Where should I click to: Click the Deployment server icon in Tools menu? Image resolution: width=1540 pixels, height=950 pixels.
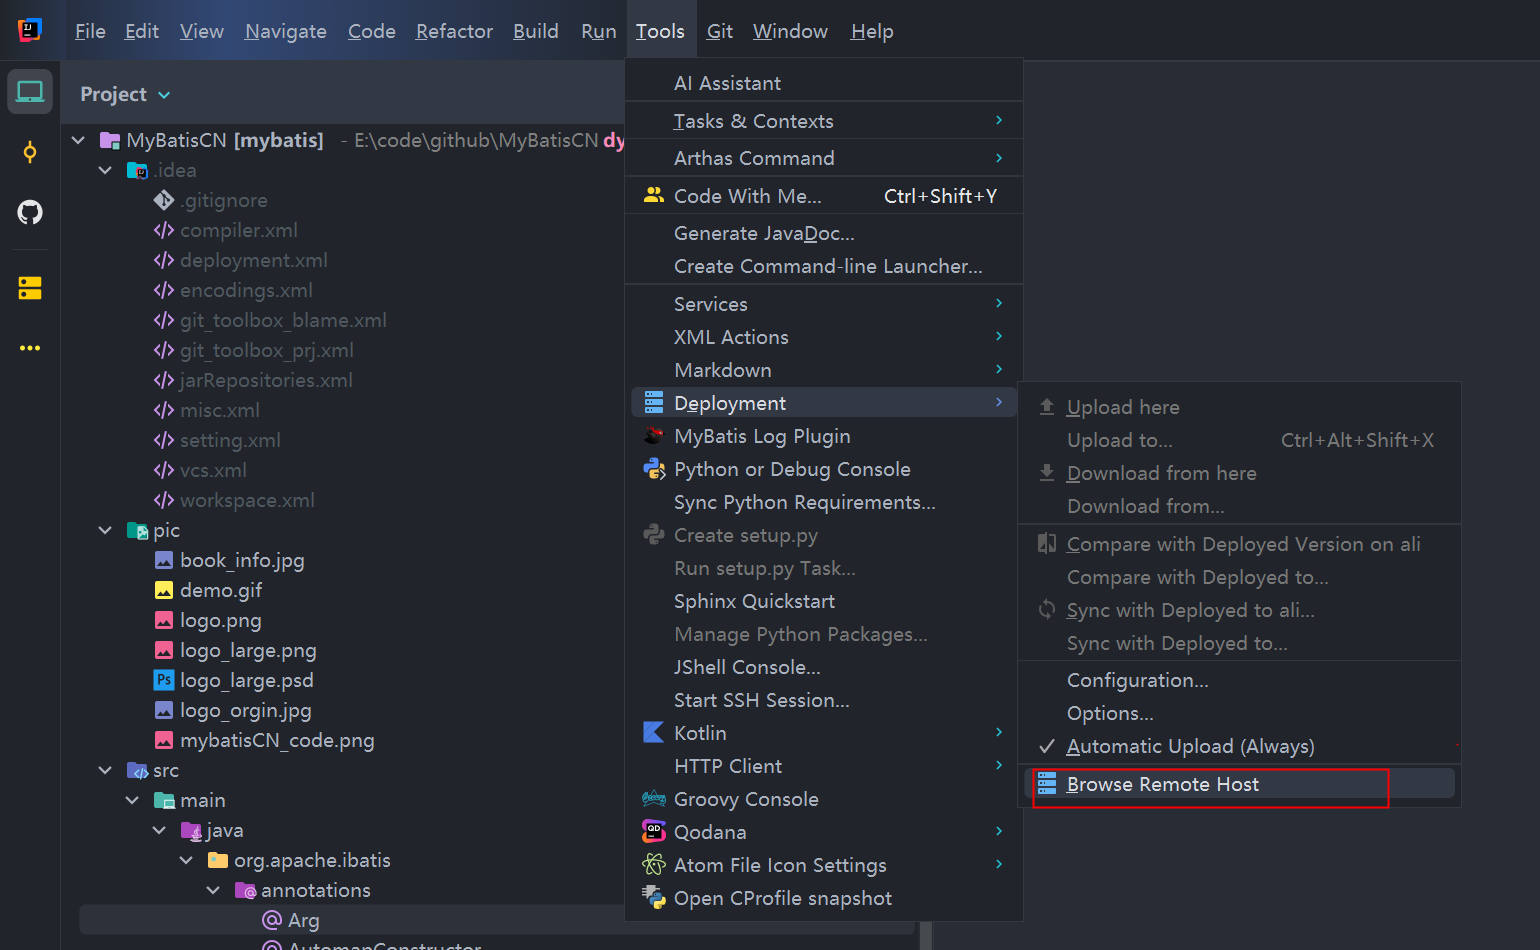654,402
